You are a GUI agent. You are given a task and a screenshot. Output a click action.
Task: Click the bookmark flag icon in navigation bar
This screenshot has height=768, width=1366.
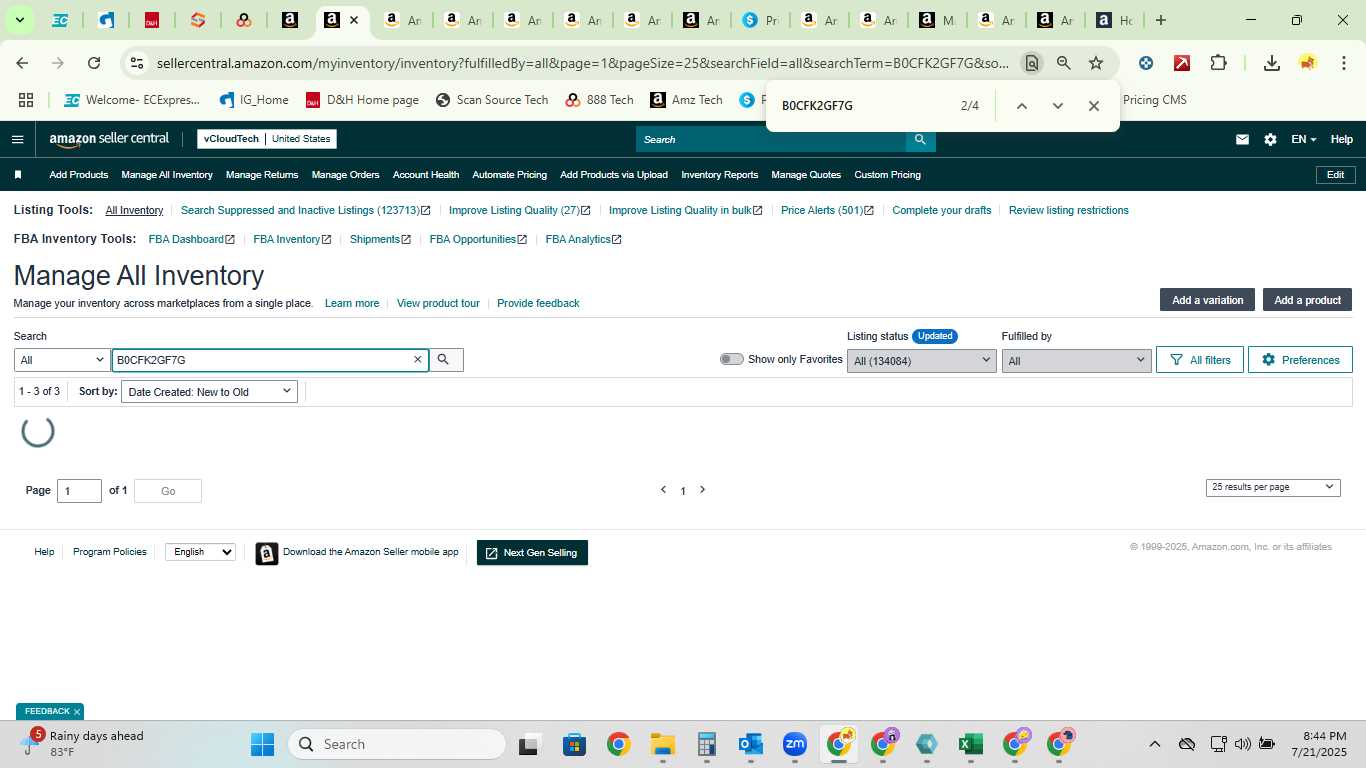coord(18,175)
